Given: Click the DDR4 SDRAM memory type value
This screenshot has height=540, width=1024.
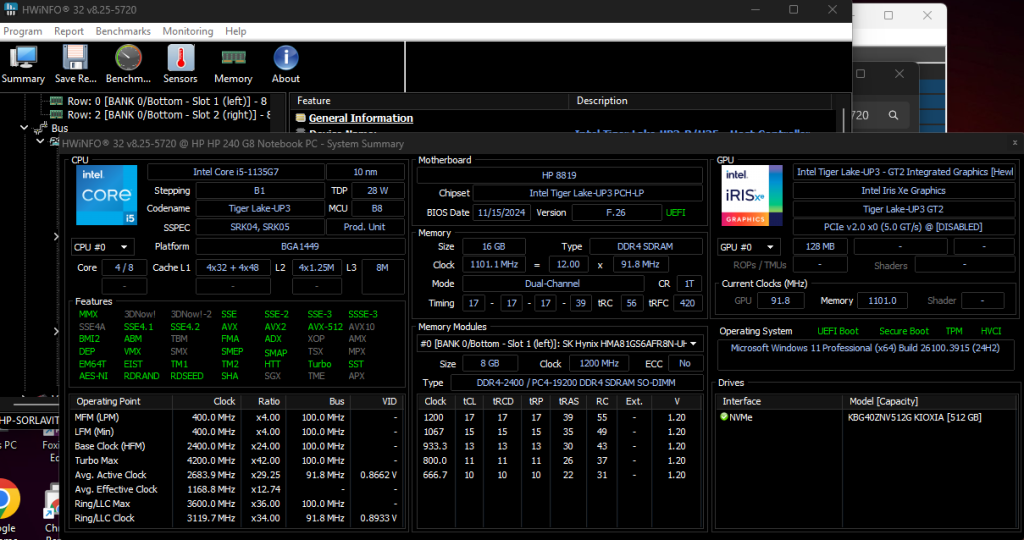Looking at the screenshot, I should point(645,246).
